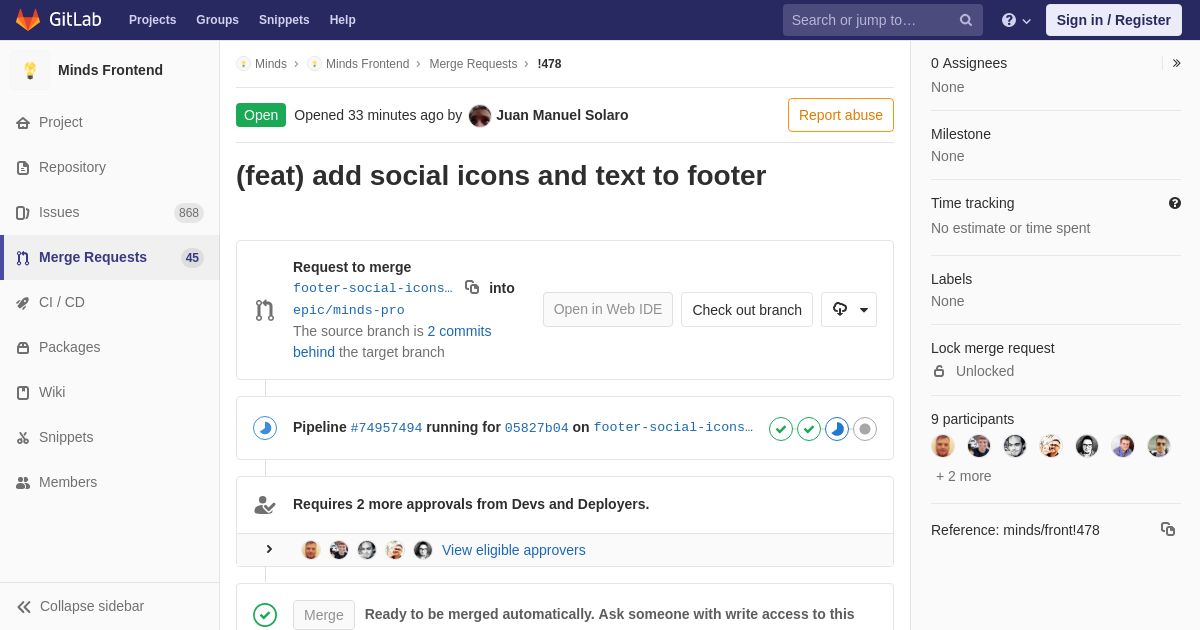The width and height of the screenshot is (1200, 630).
Task: Click Report abuse button
Action: (x=841, y=115)
